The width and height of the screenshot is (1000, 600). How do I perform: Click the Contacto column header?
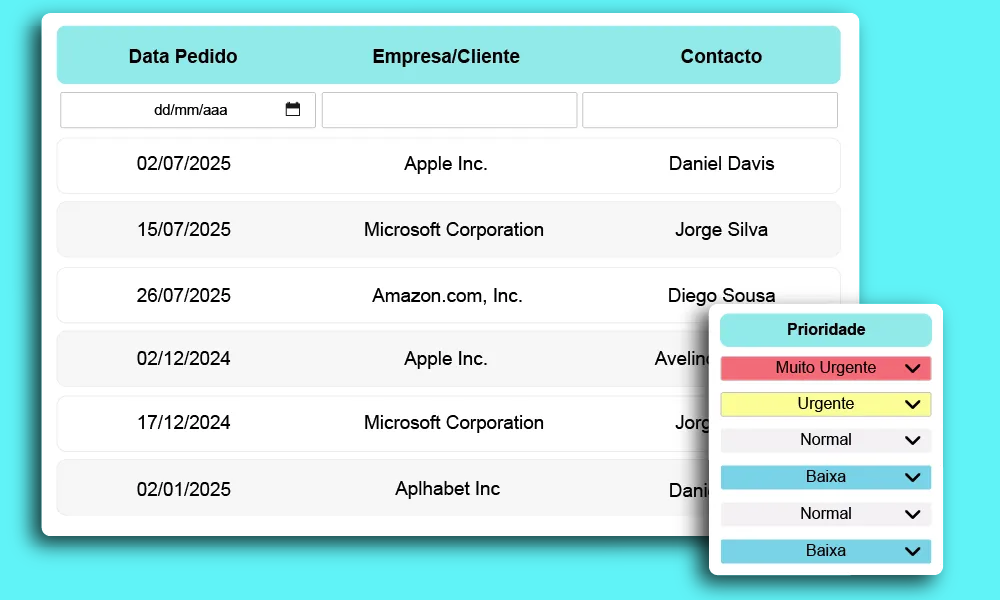click(721, 57)
